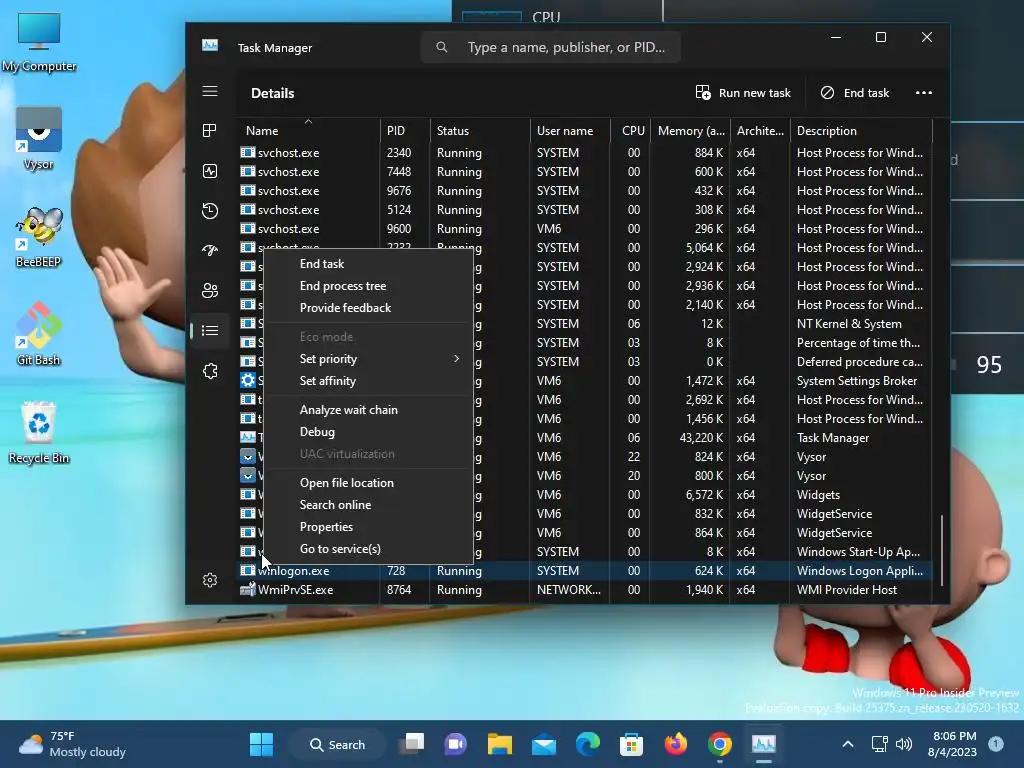Open Microsoft Store from the taskbar
Viewport: 1024px width, 768px height.
(632, 744)
